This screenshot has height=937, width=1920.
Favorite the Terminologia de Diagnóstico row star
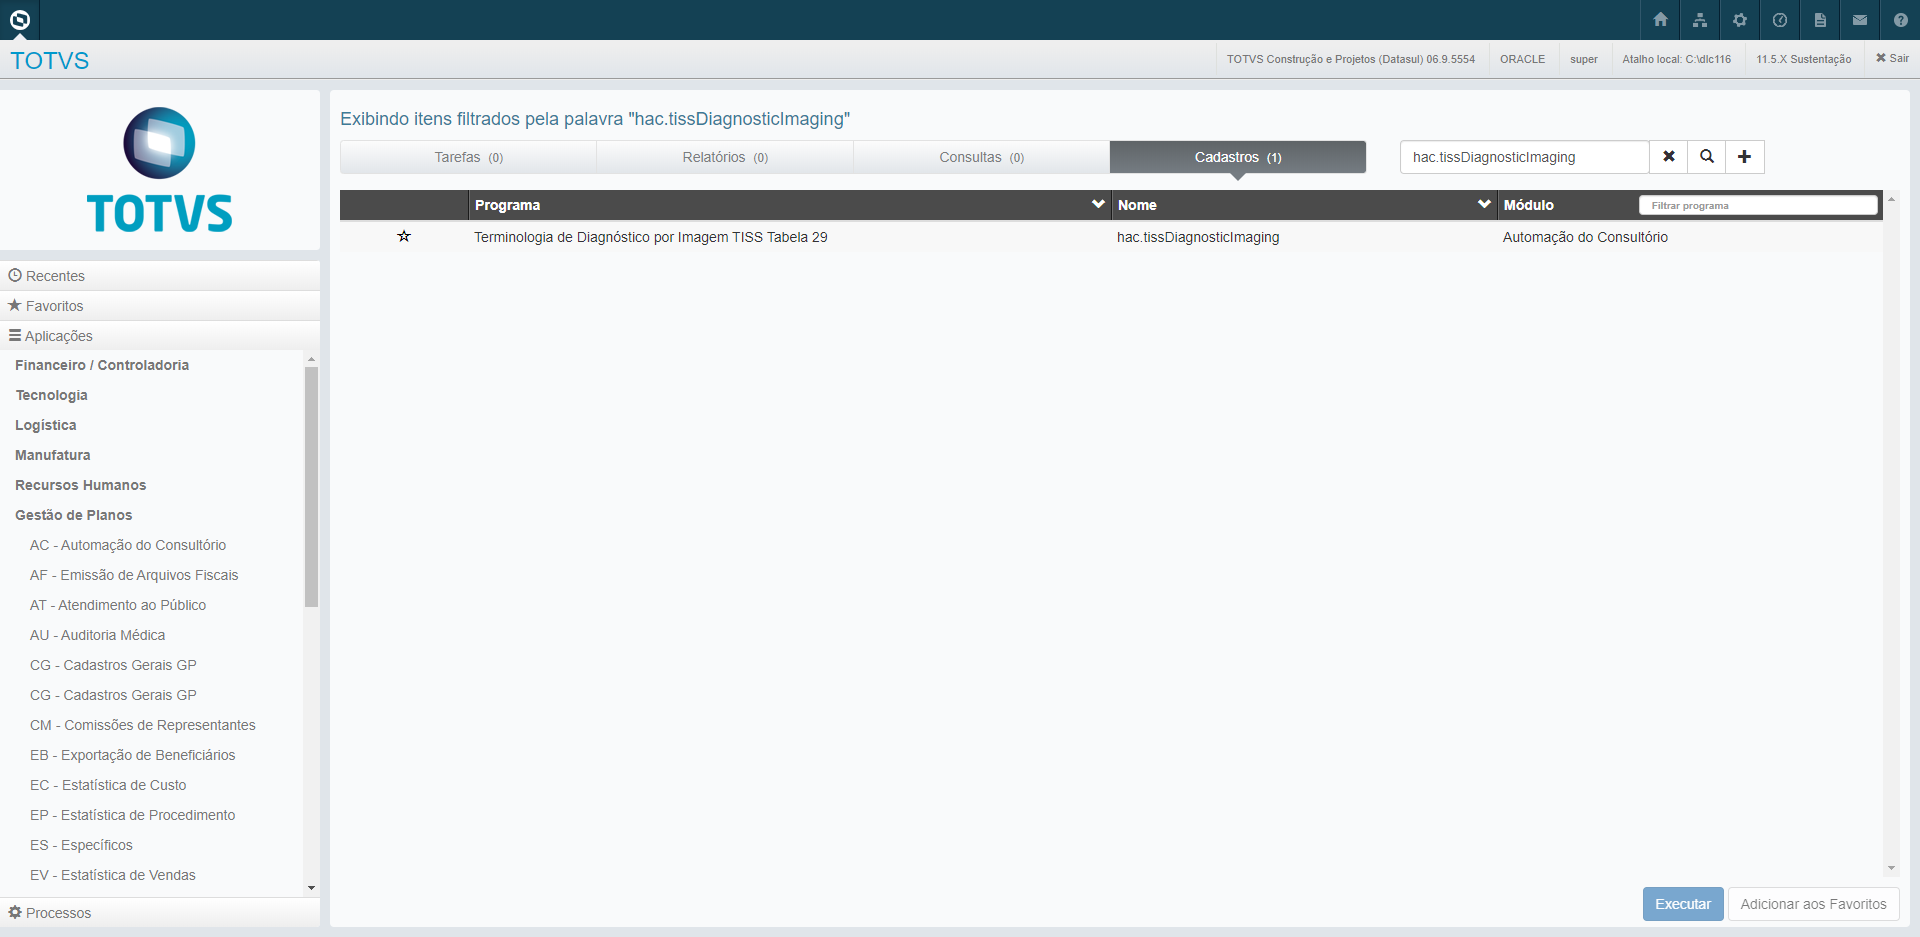(404, 237)
